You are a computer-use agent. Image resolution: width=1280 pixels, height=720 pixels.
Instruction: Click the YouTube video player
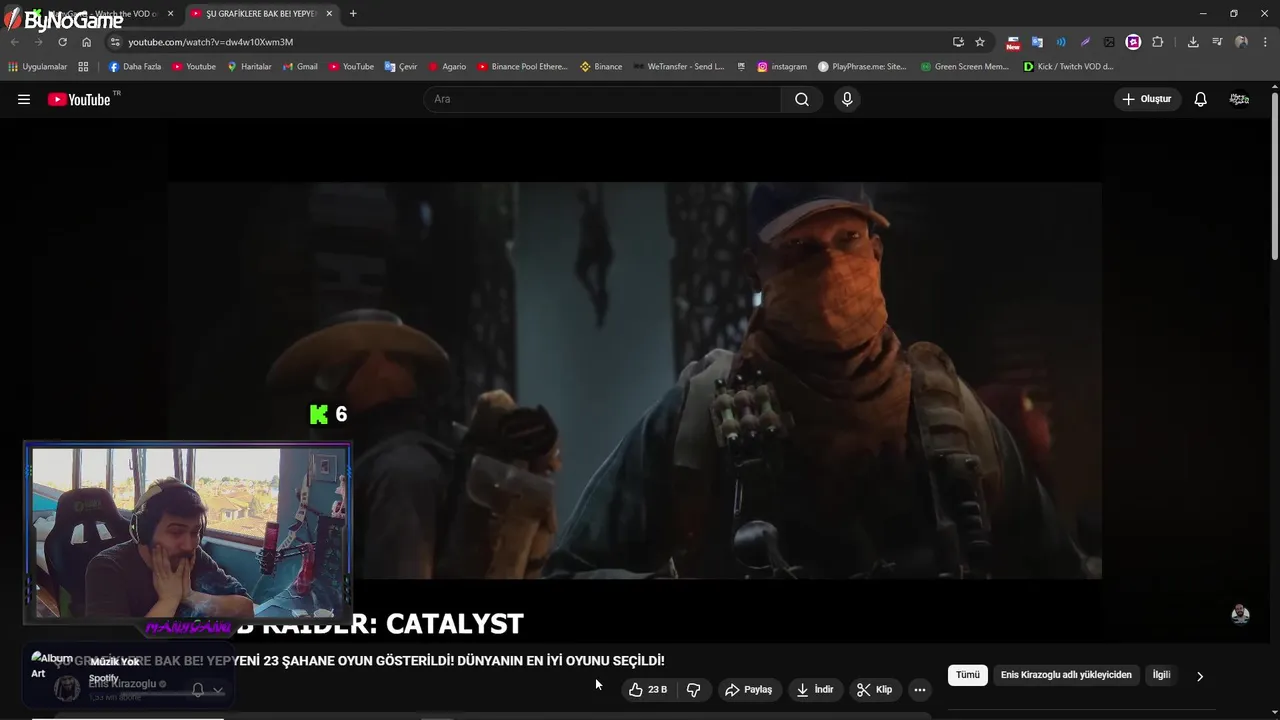pyautogui.click(x=635, y=380)
